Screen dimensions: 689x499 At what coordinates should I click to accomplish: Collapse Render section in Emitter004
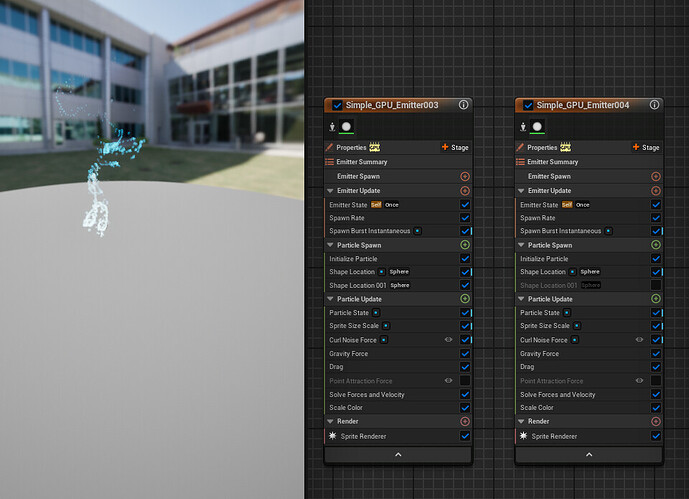coord(521,421)
